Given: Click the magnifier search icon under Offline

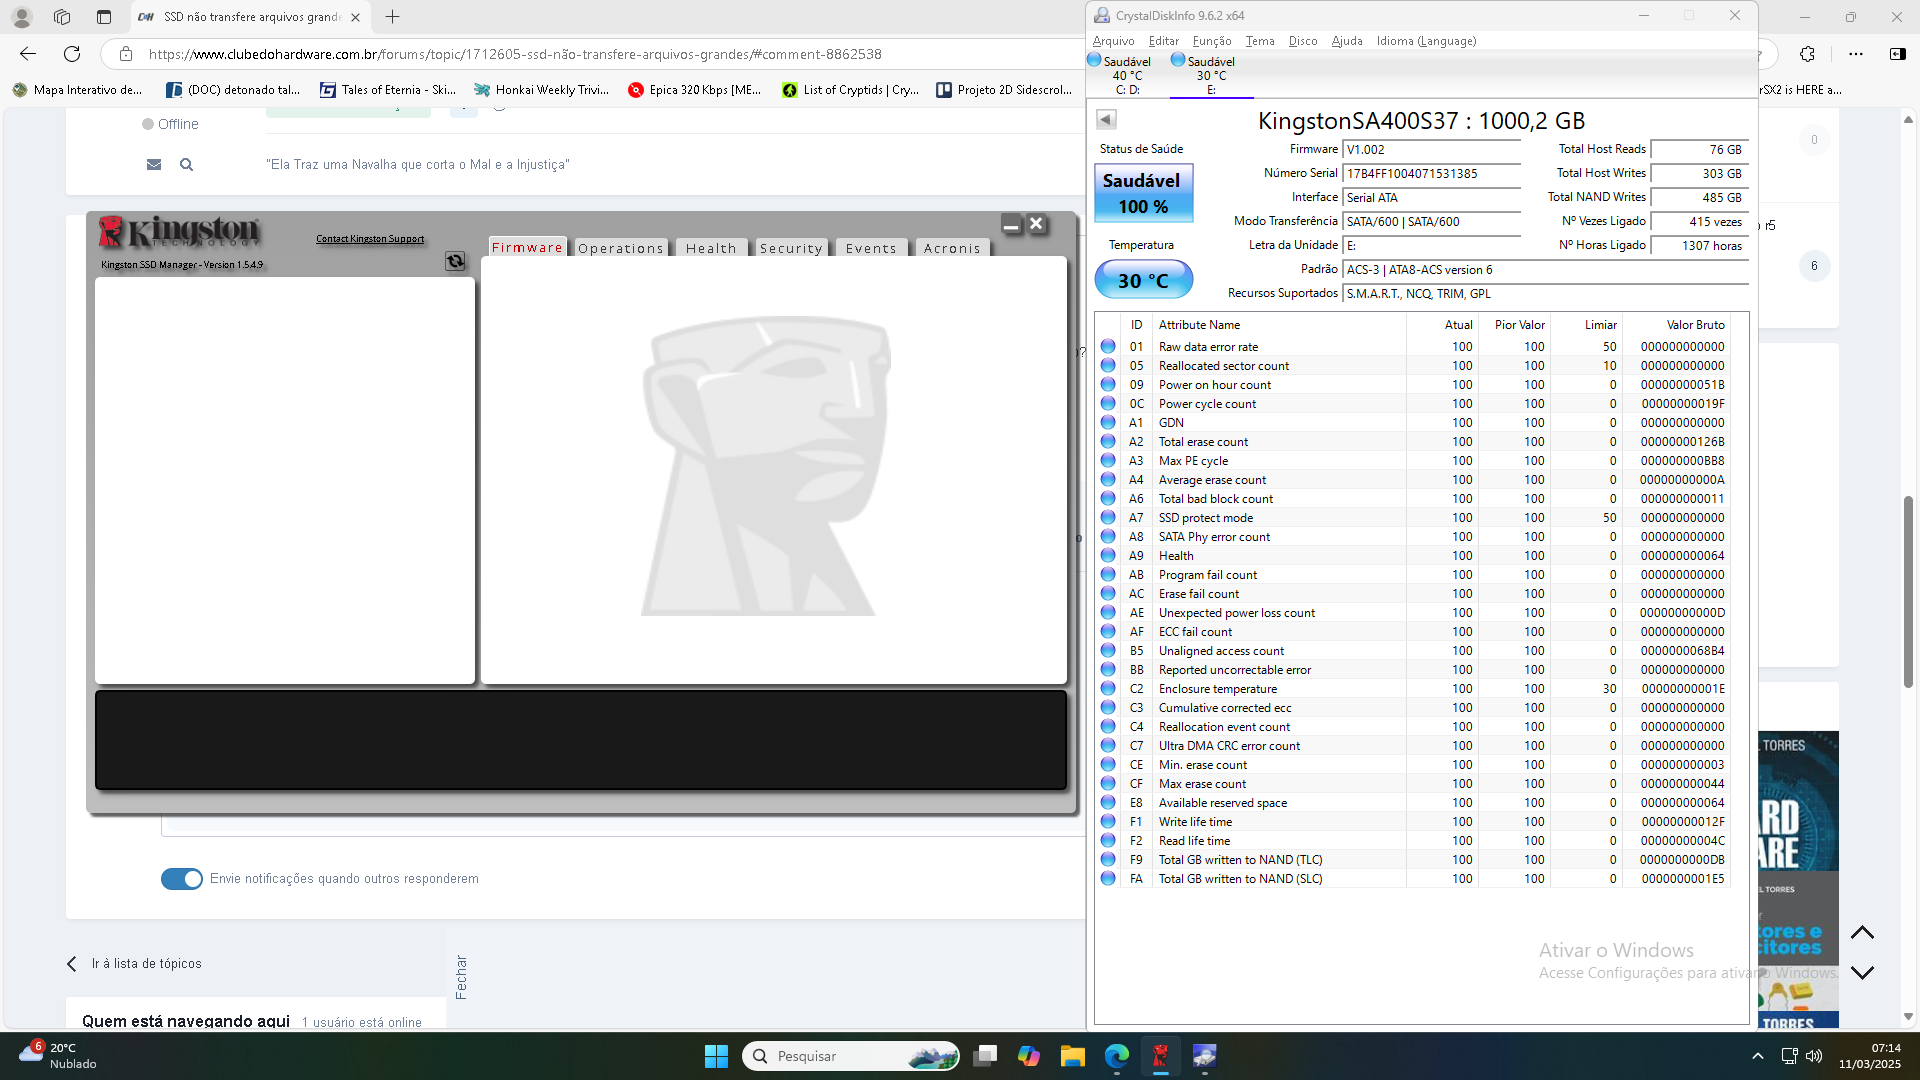Looking at the screenshot, I should tap(186, 164).
